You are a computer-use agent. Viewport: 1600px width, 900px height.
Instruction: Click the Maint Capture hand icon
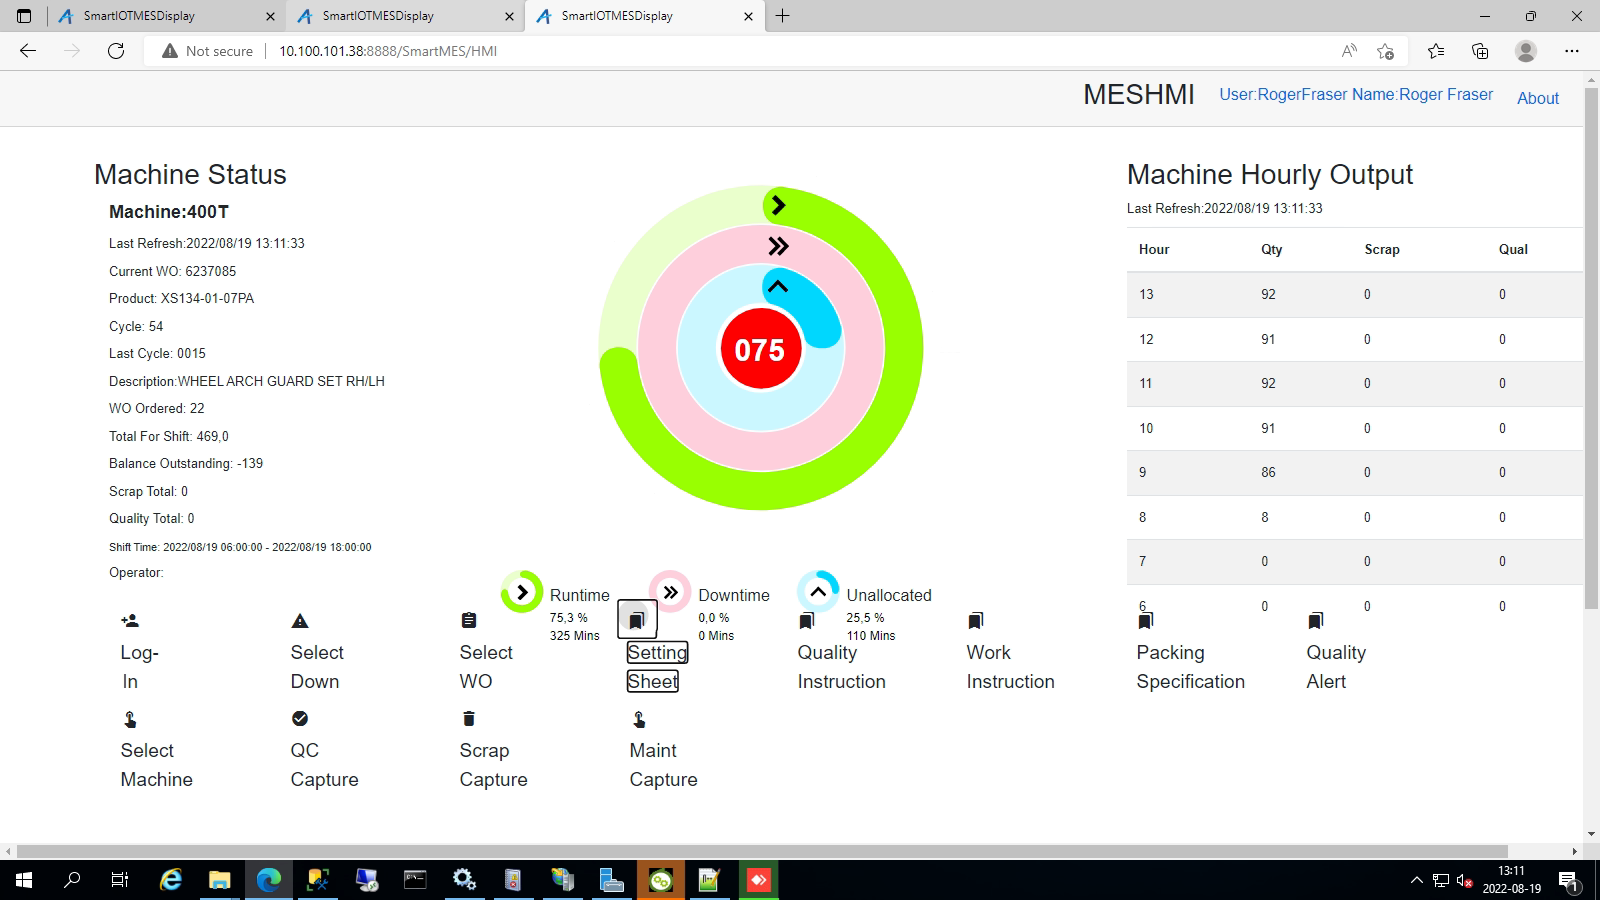click(x=639, y=719)
